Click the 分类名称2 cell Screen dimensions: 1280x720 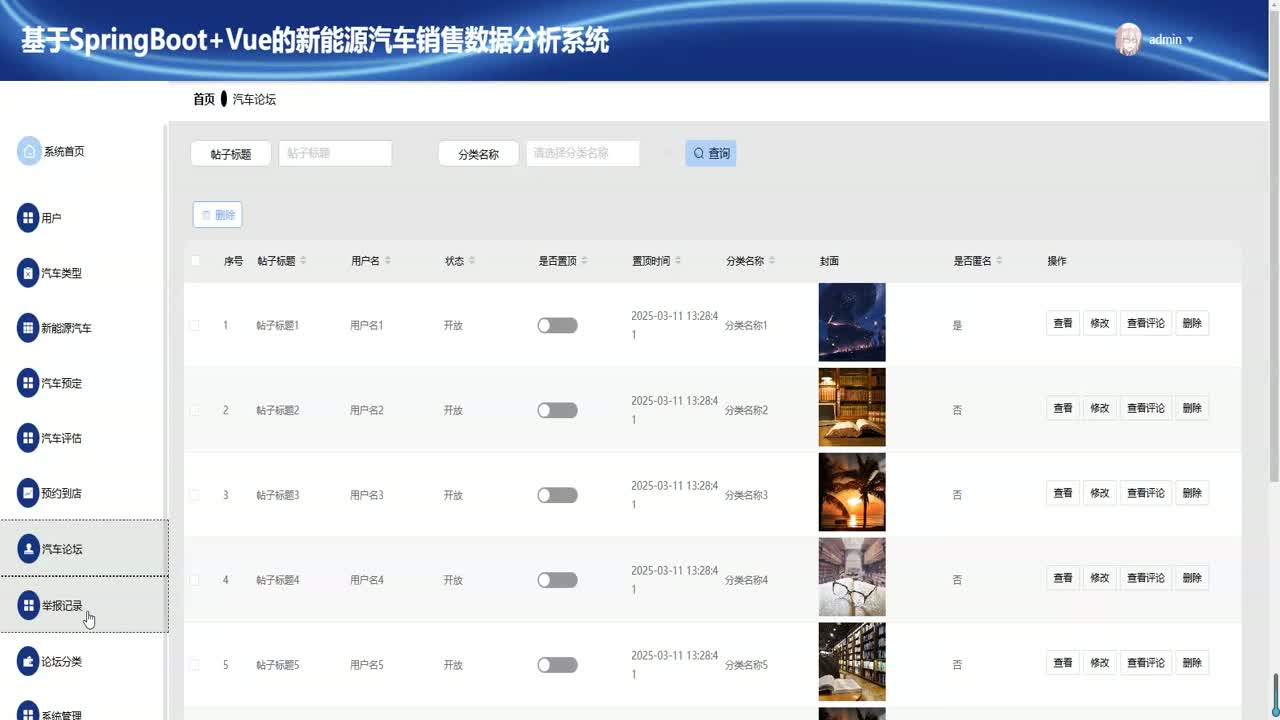pyautogui.click(x=746, y=410)
